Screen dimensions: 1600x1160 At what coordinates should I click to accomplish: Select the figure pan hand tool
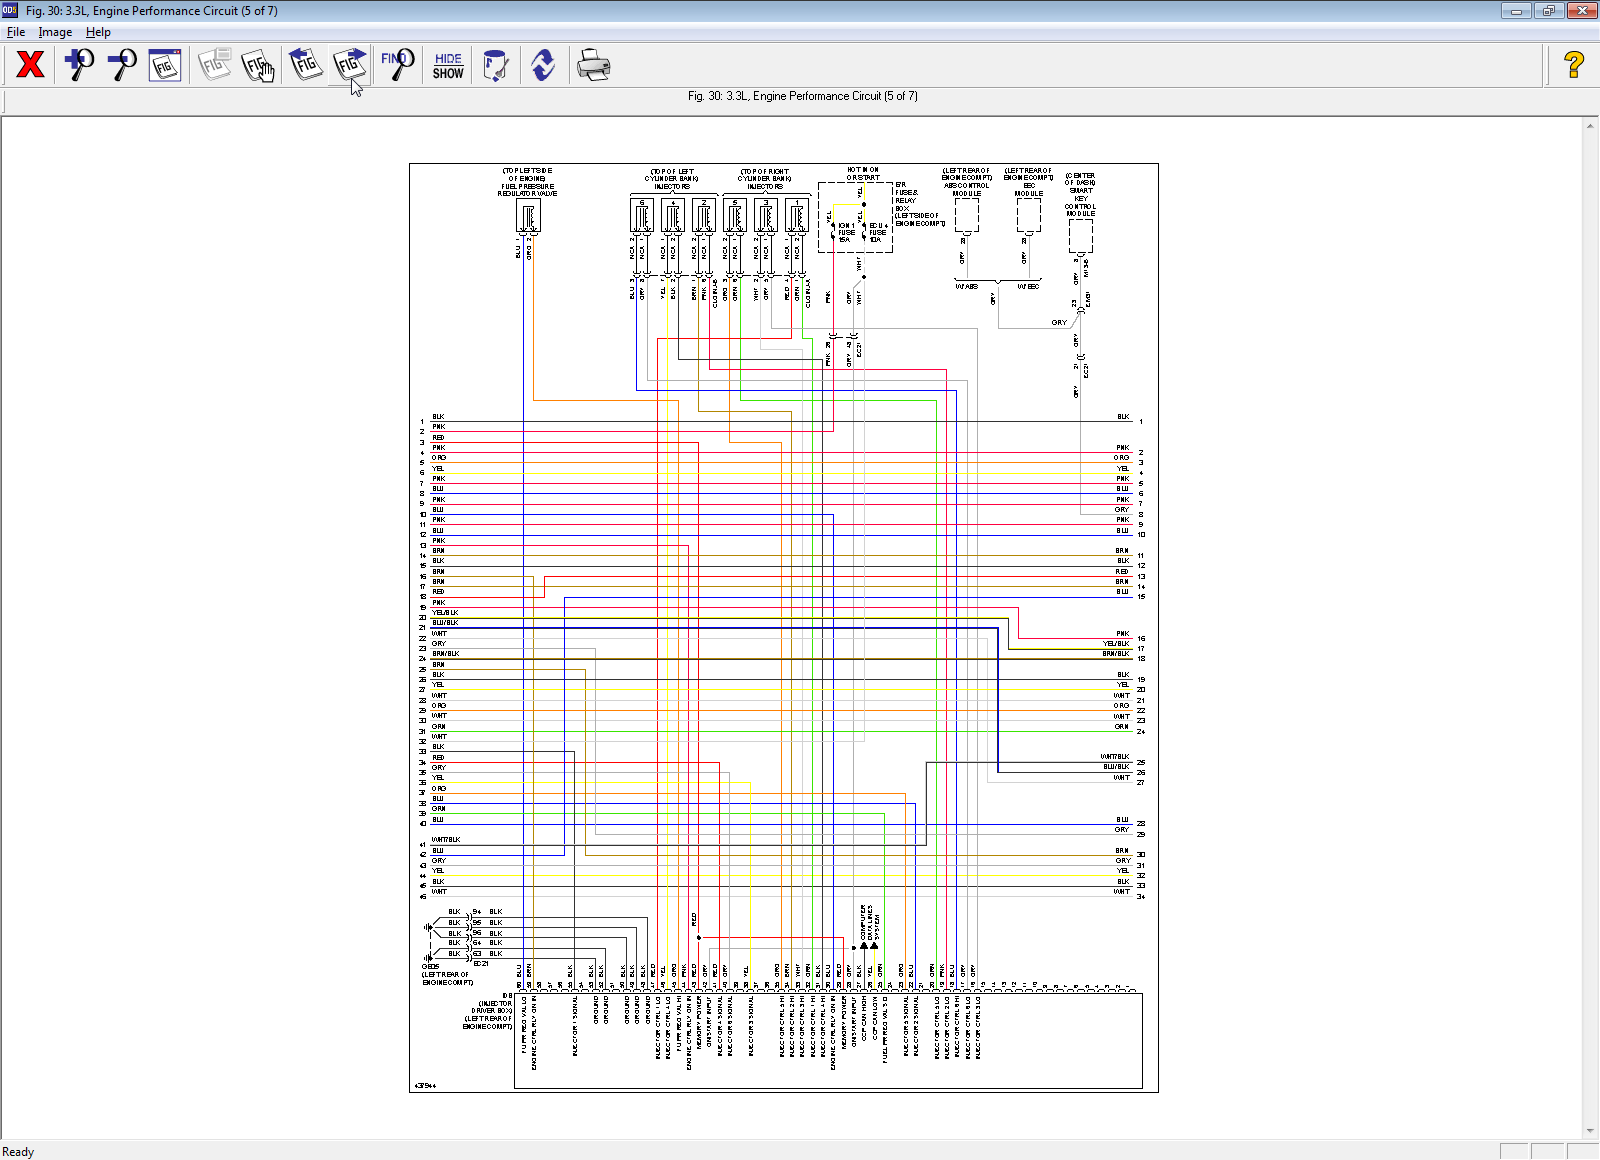pyautogui.click(x=258, y=65)
